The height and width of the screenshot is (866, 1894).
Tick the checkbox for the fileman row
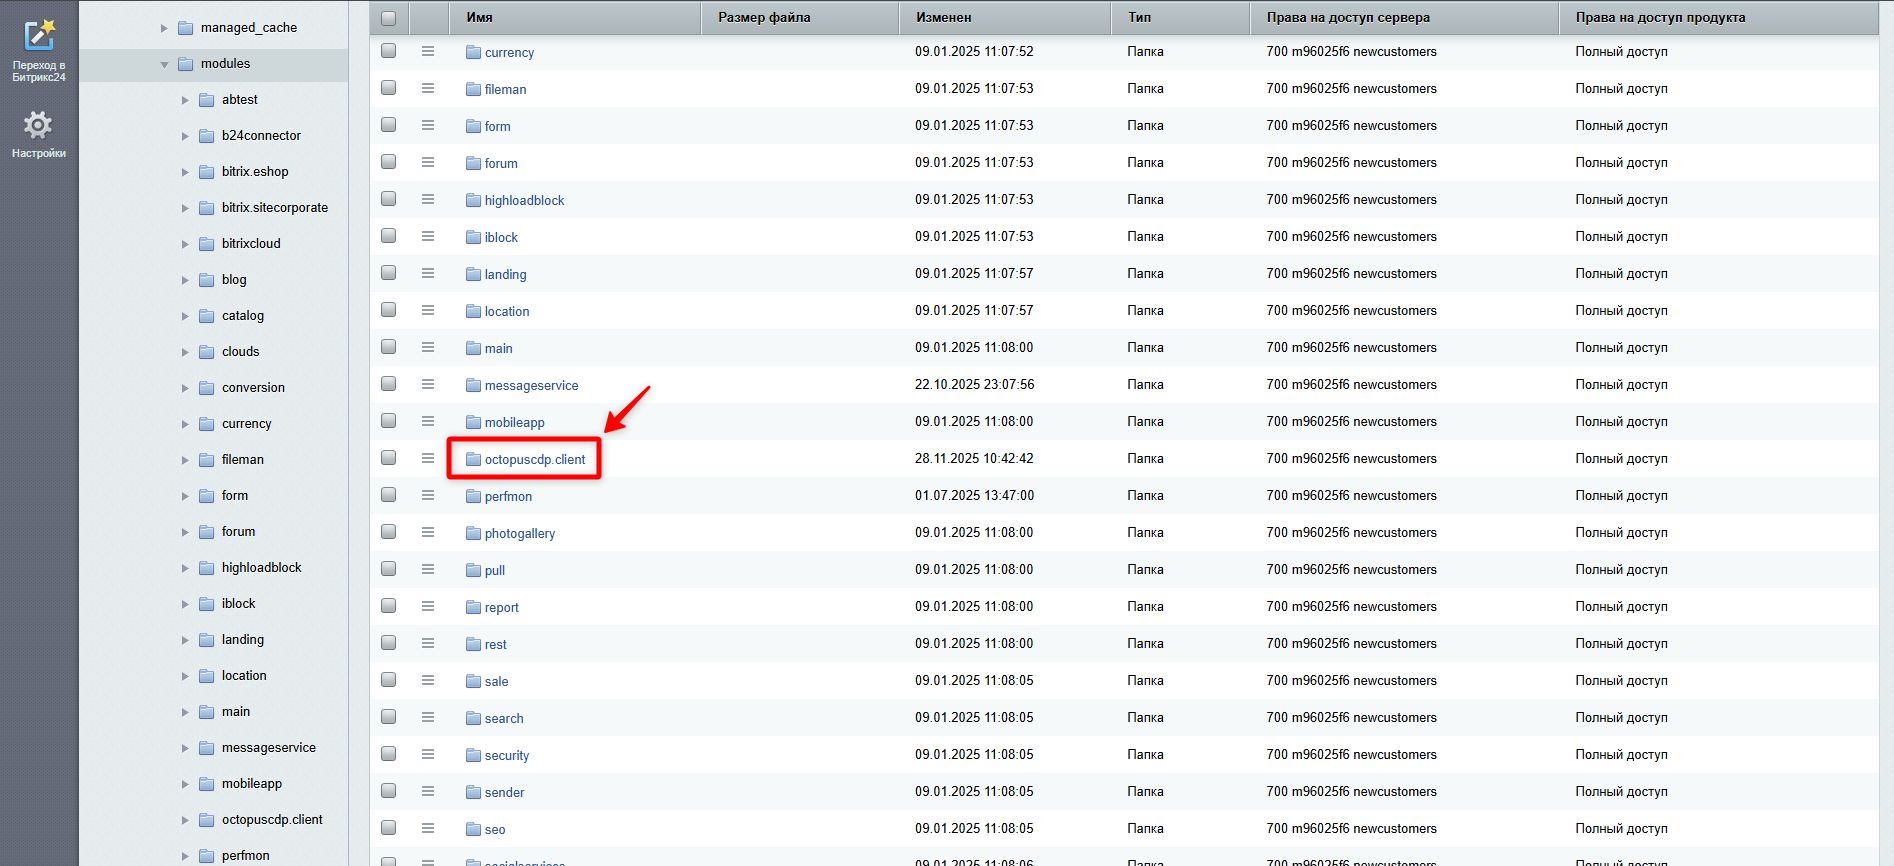[389, 88]
